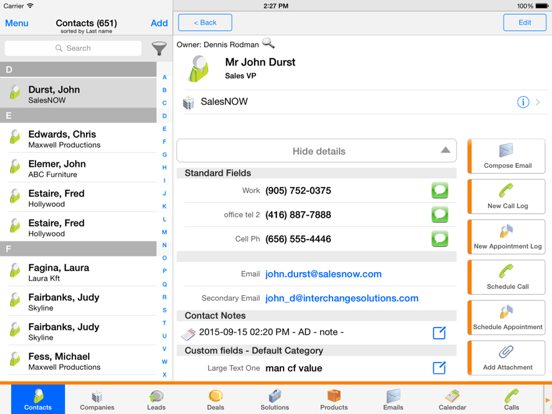Jump to letter M in index

tap(164, 232)
